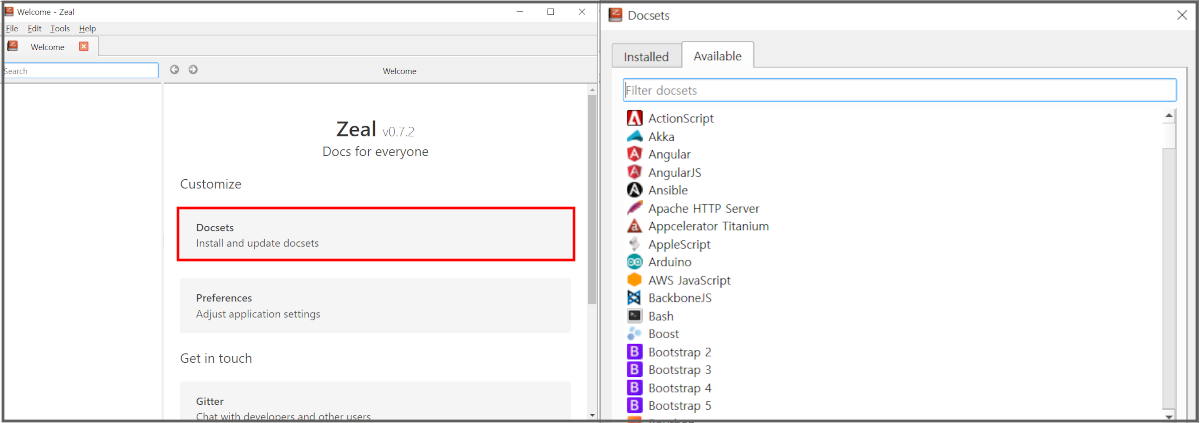The width and height of the screenshot is (1200, 423).
Task: Click the Akka docset icon
Action: click(x=634, y=136)
